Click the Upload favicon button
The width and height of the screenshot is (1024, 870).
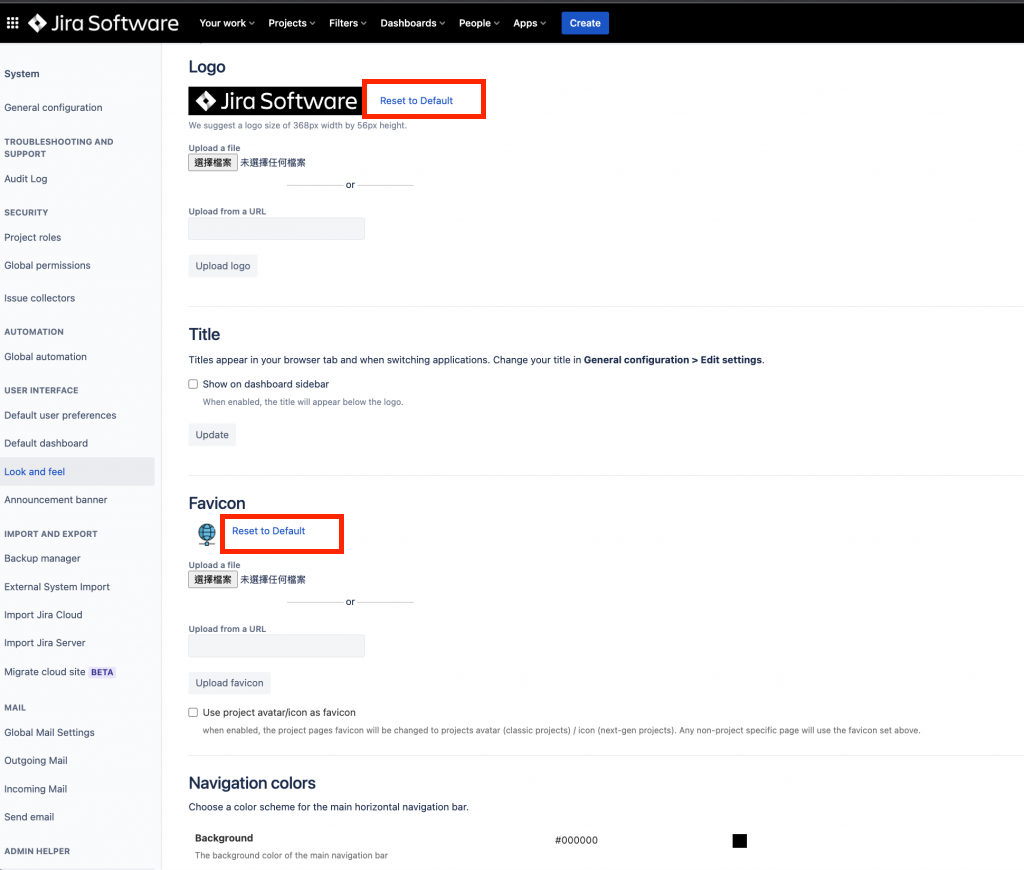(229, 683)
